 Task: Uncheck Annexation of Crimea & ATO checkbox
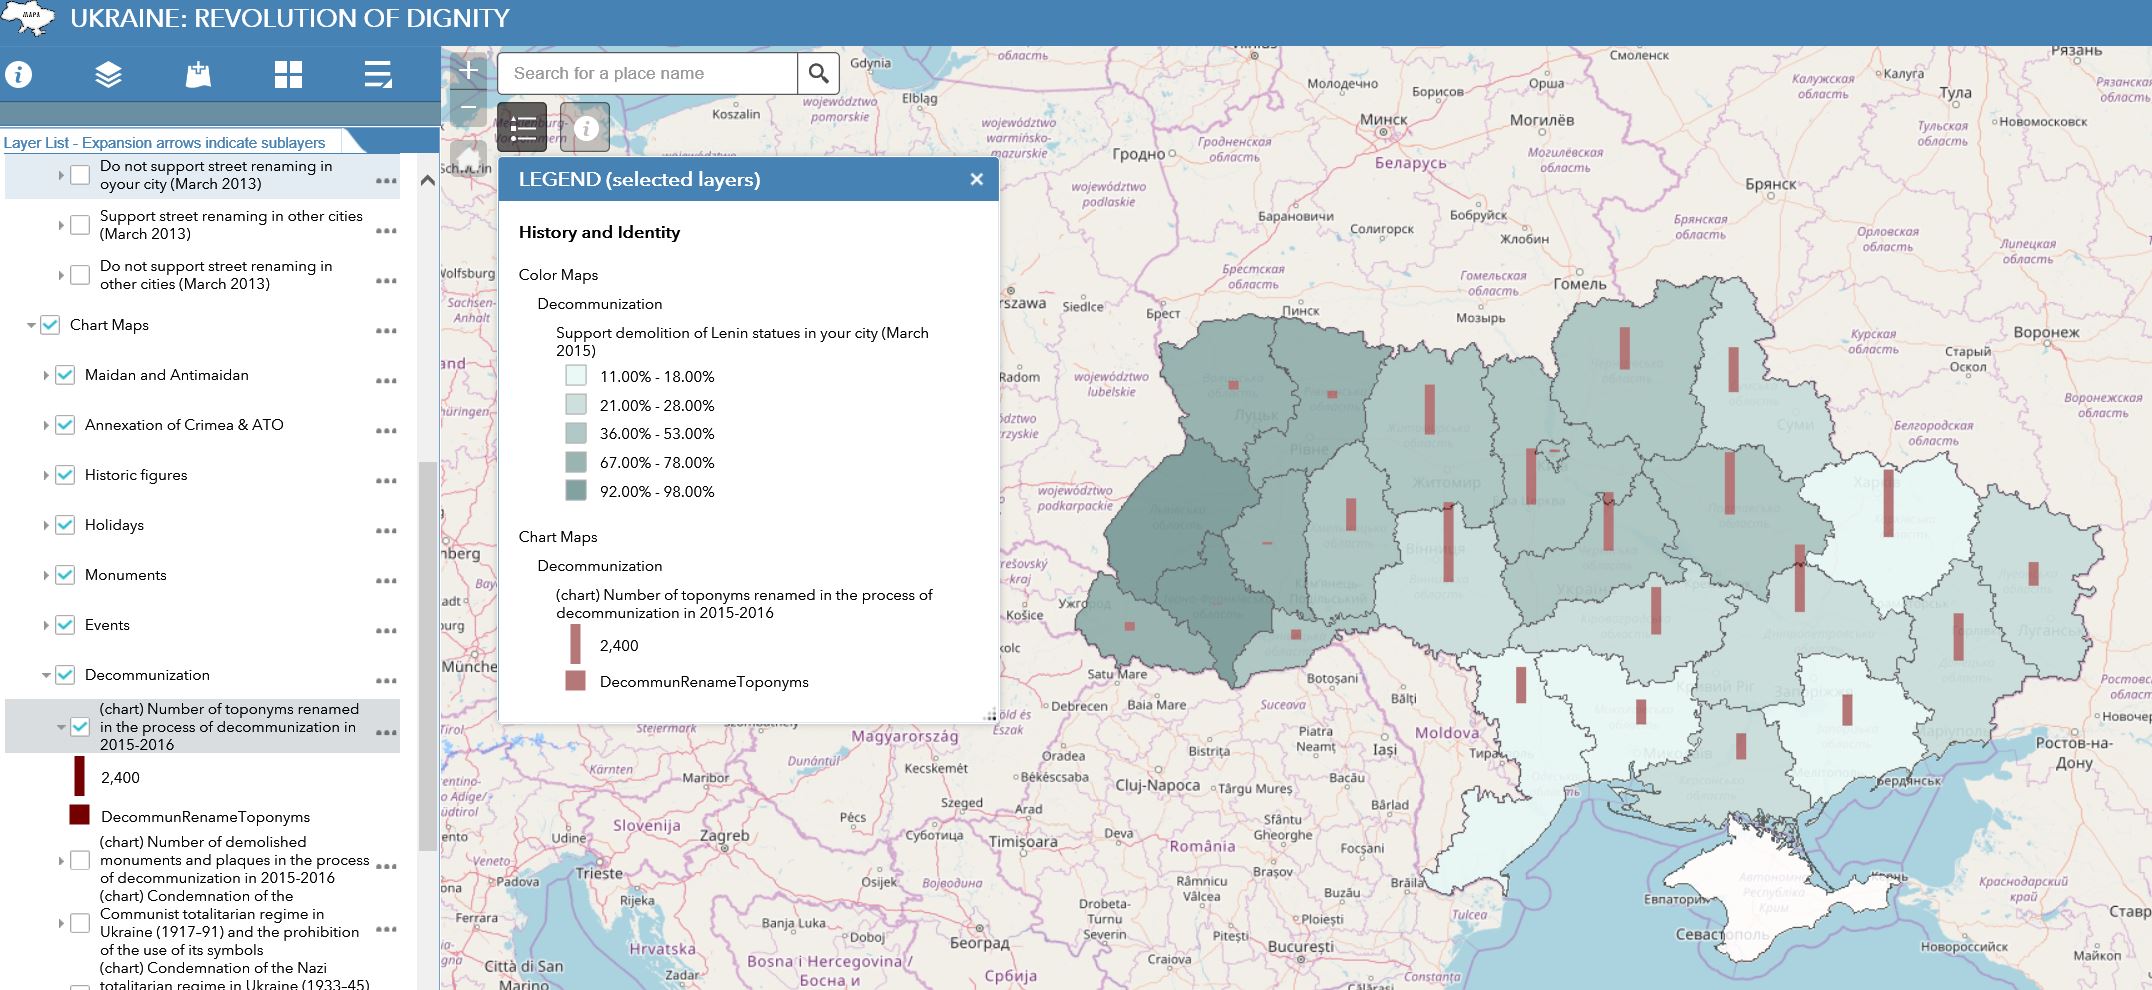(x=65, y=425)
